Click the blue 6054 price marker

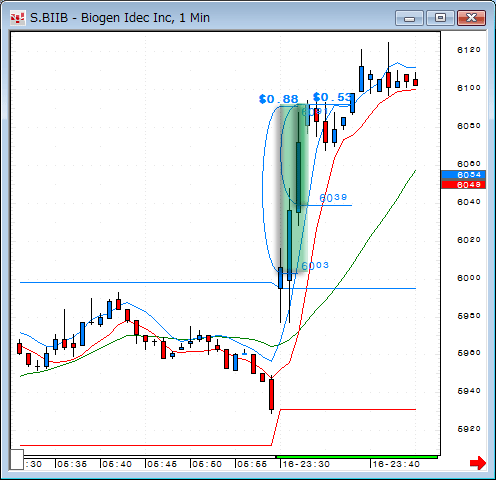463,175
